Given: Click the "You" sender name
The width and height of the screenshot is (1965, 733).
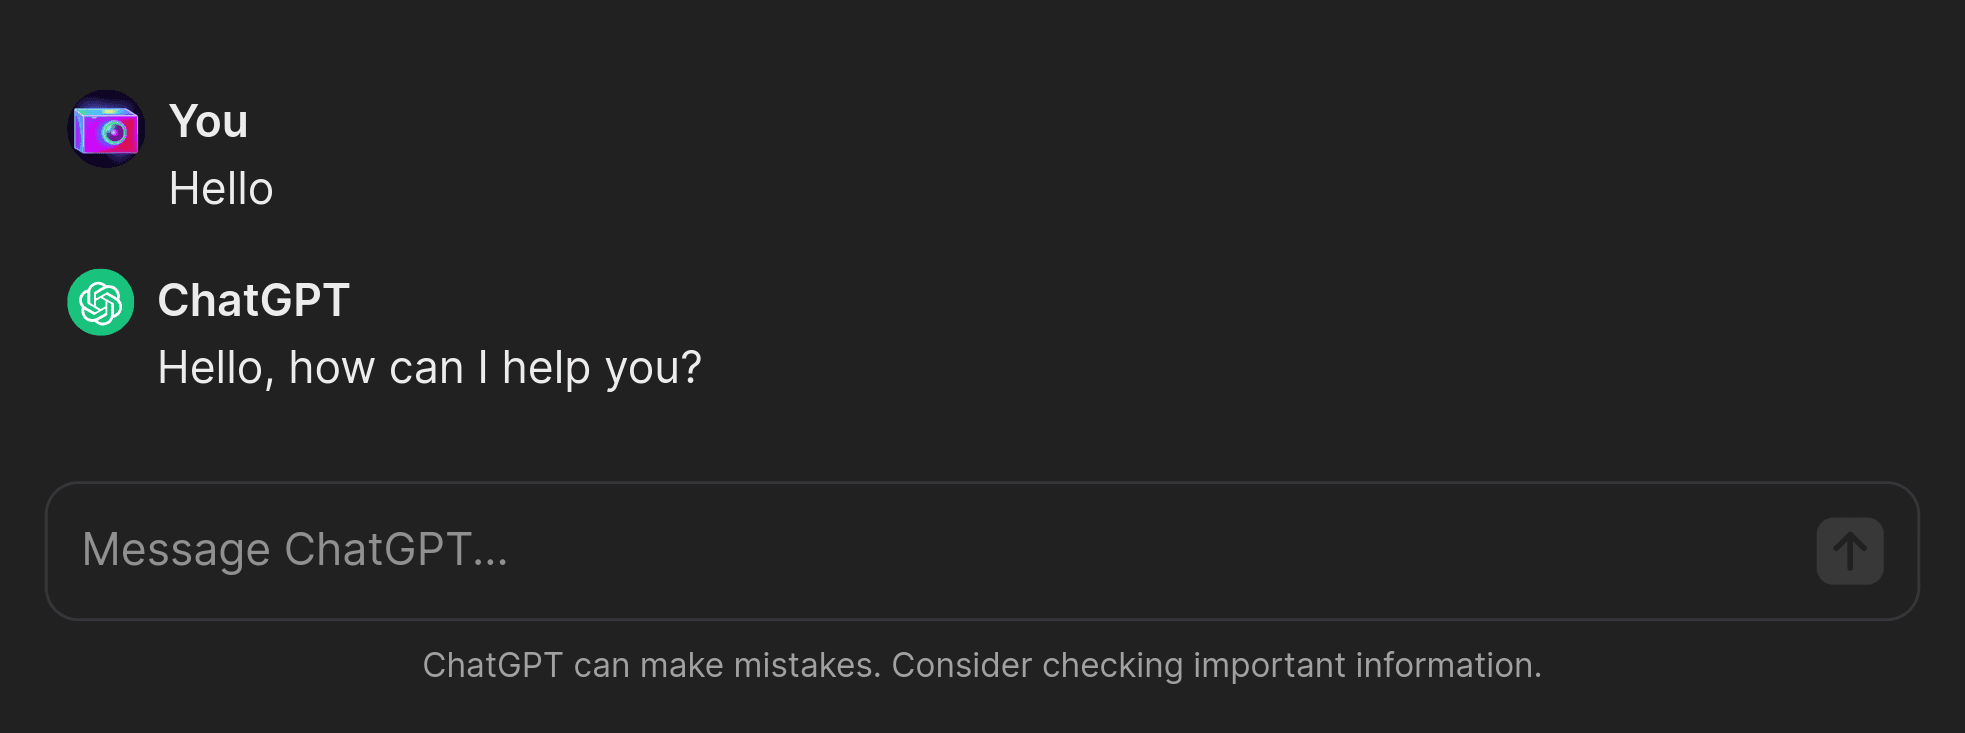Looking at the screenshot, I should click(x=208, y=121).
